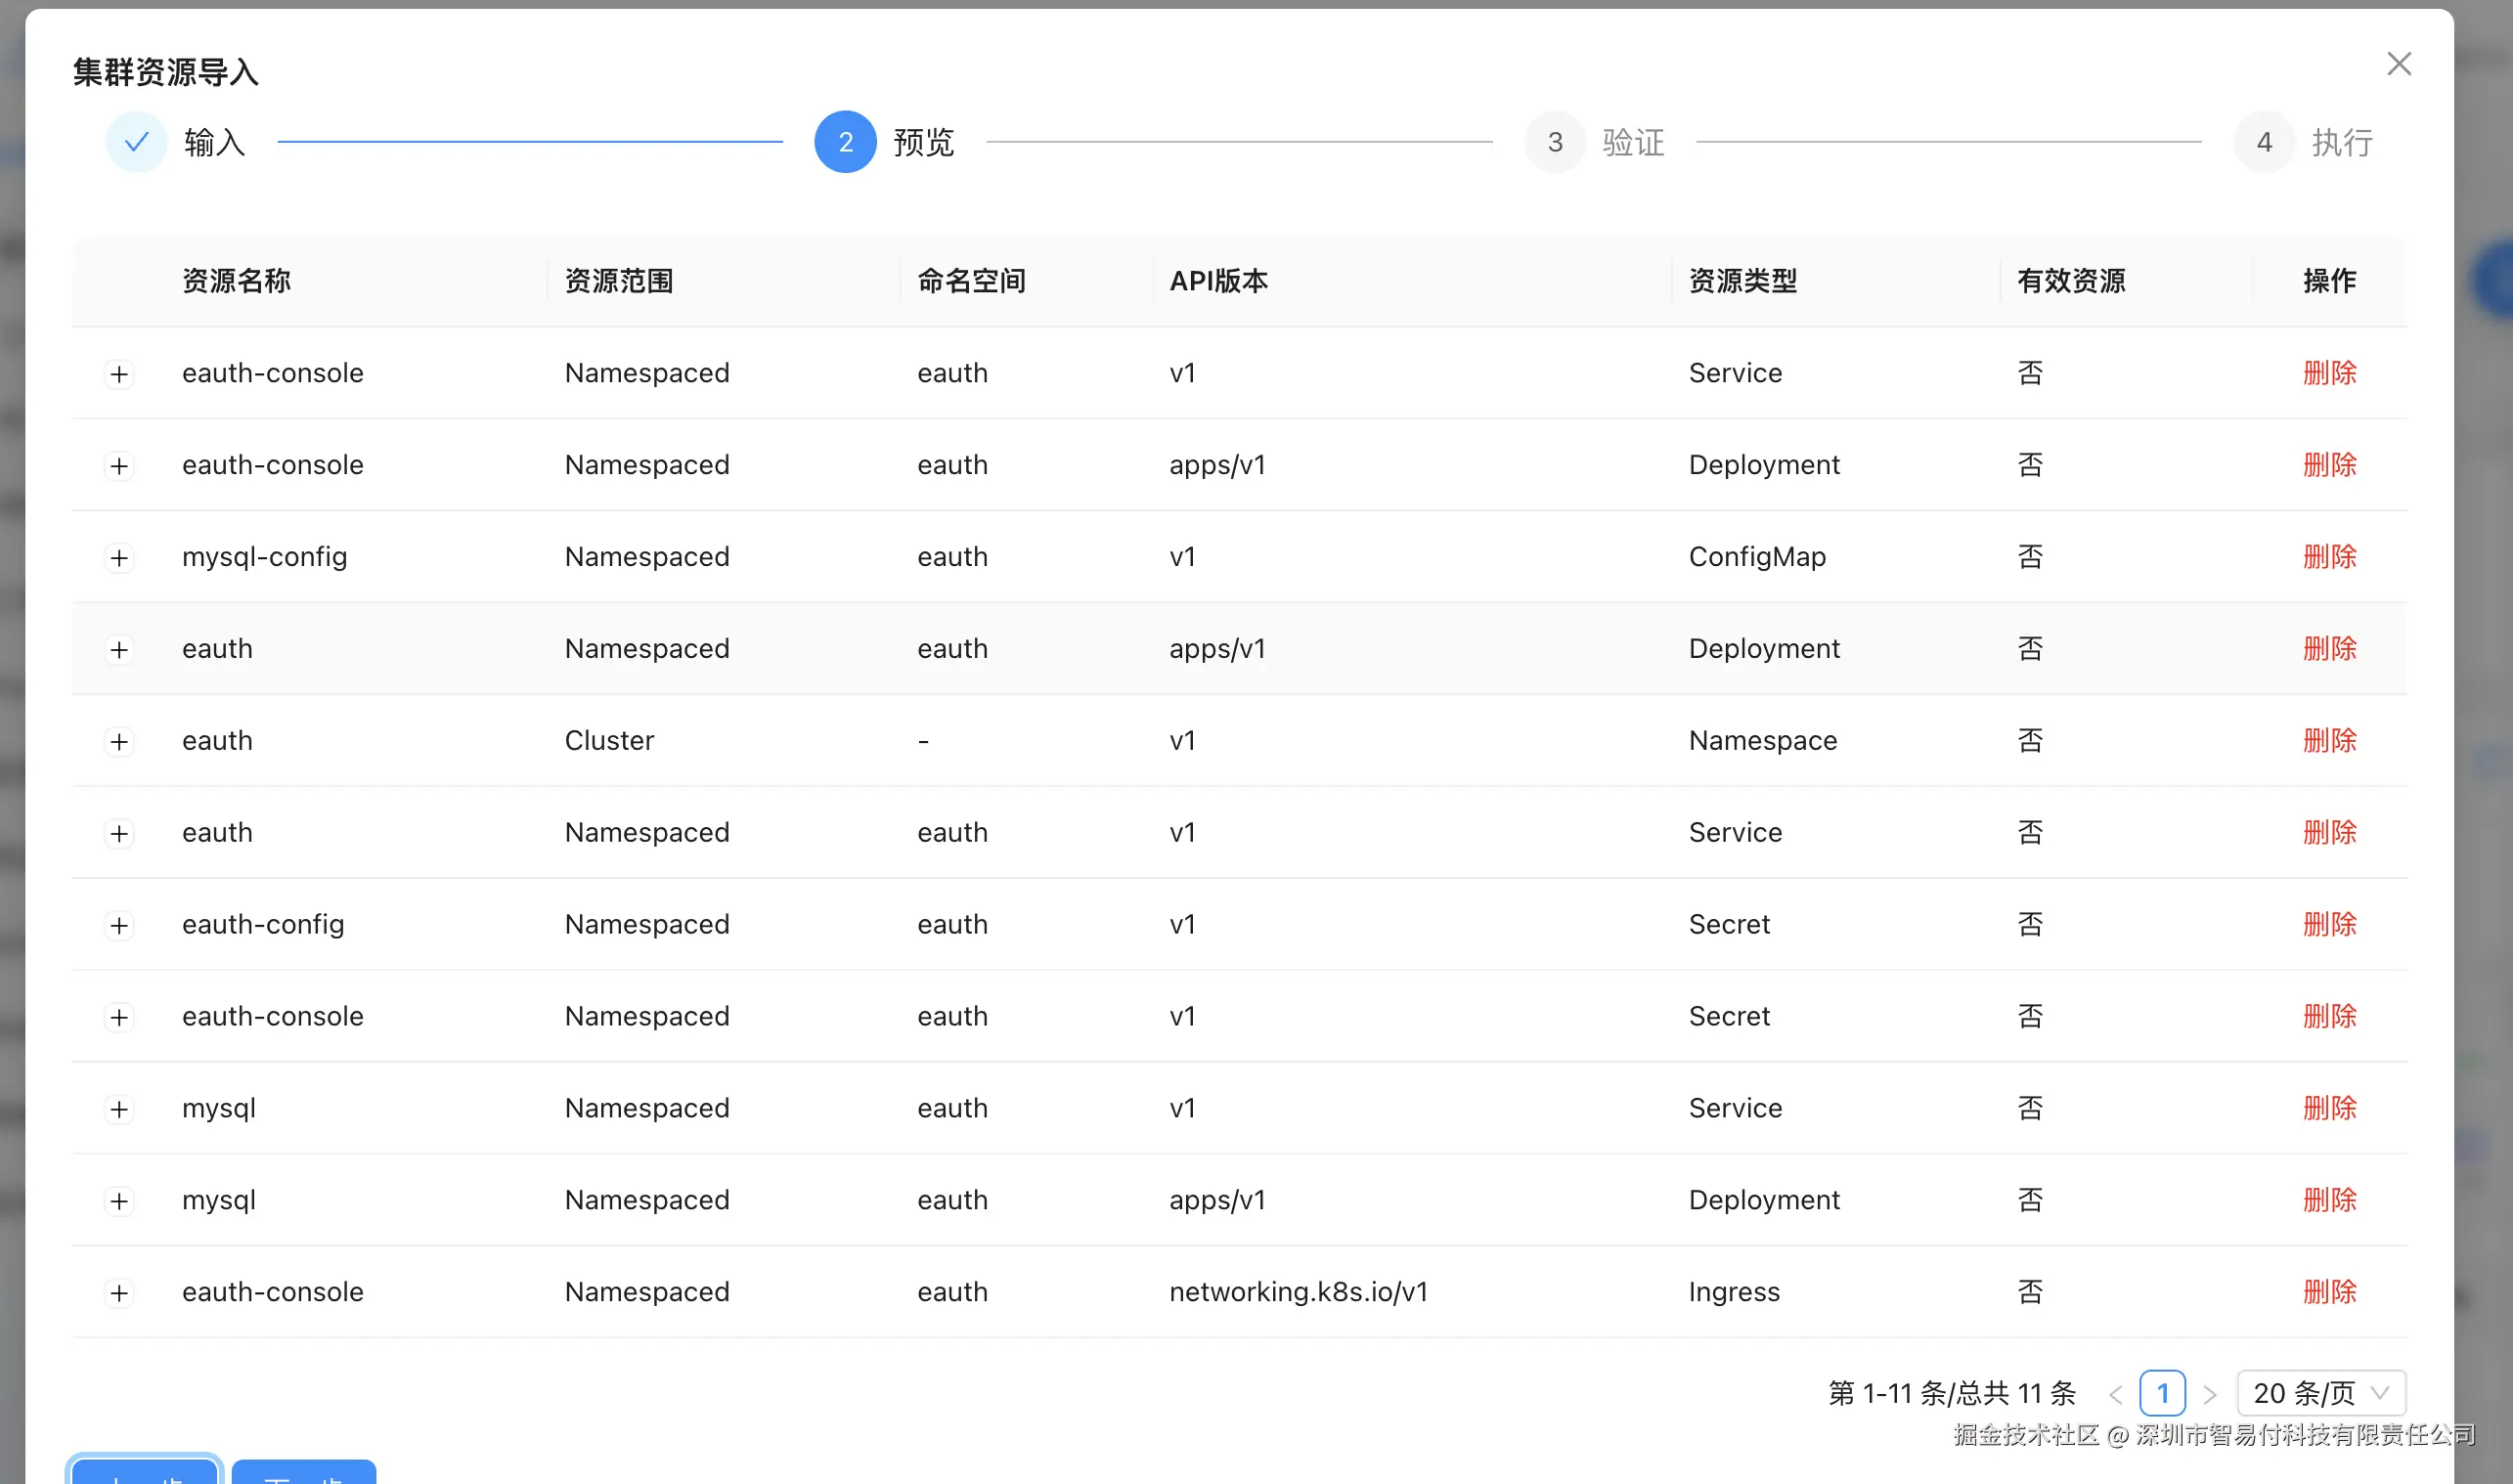
Task: Click the previous page arrow in pagination
Action: click(2116, 1393)
